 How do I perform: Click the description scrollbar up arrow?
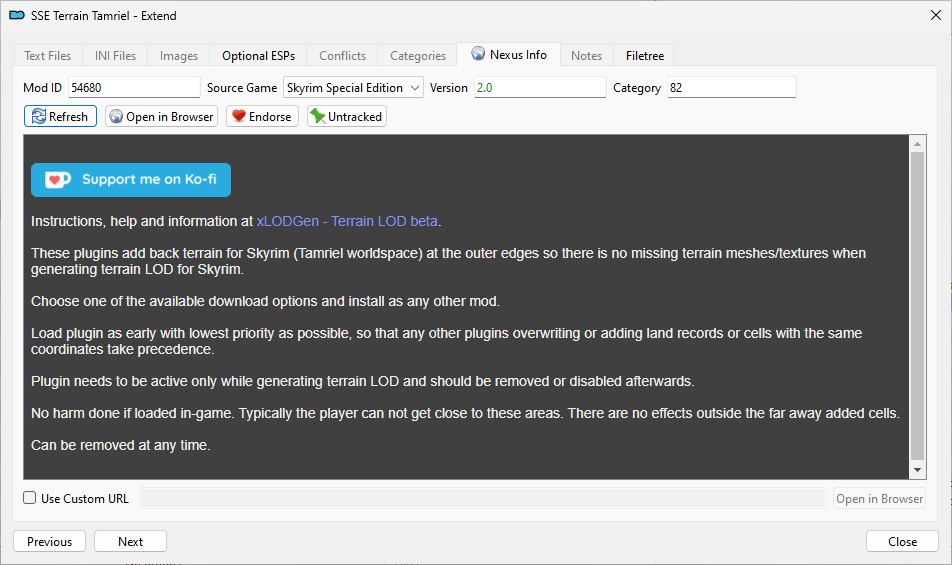(917, 144)
